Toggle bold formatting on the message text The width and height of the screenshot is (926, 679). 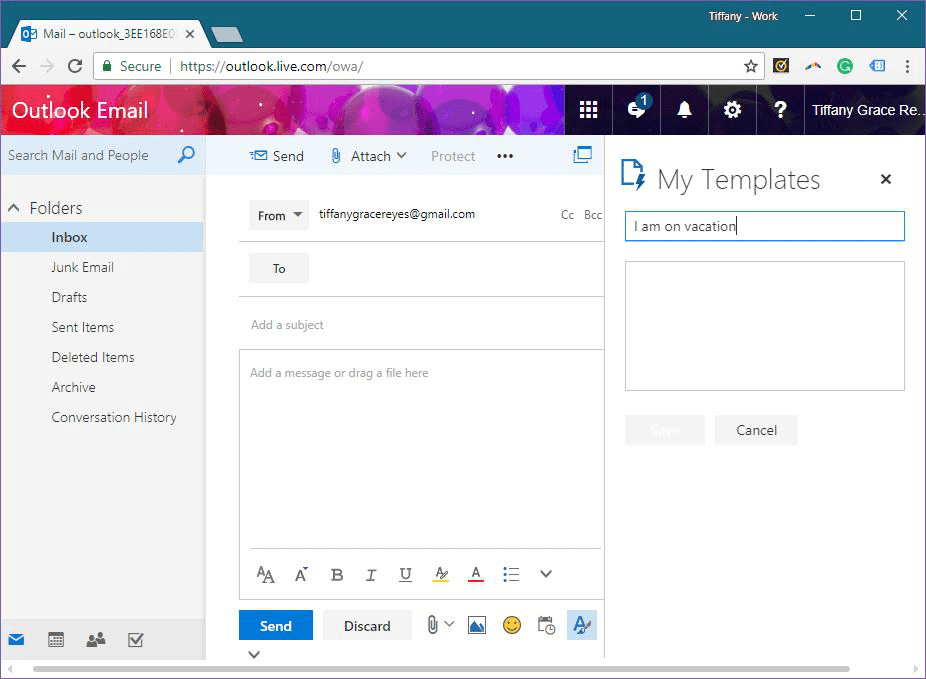pyautogui.click(x=336, y=574)
